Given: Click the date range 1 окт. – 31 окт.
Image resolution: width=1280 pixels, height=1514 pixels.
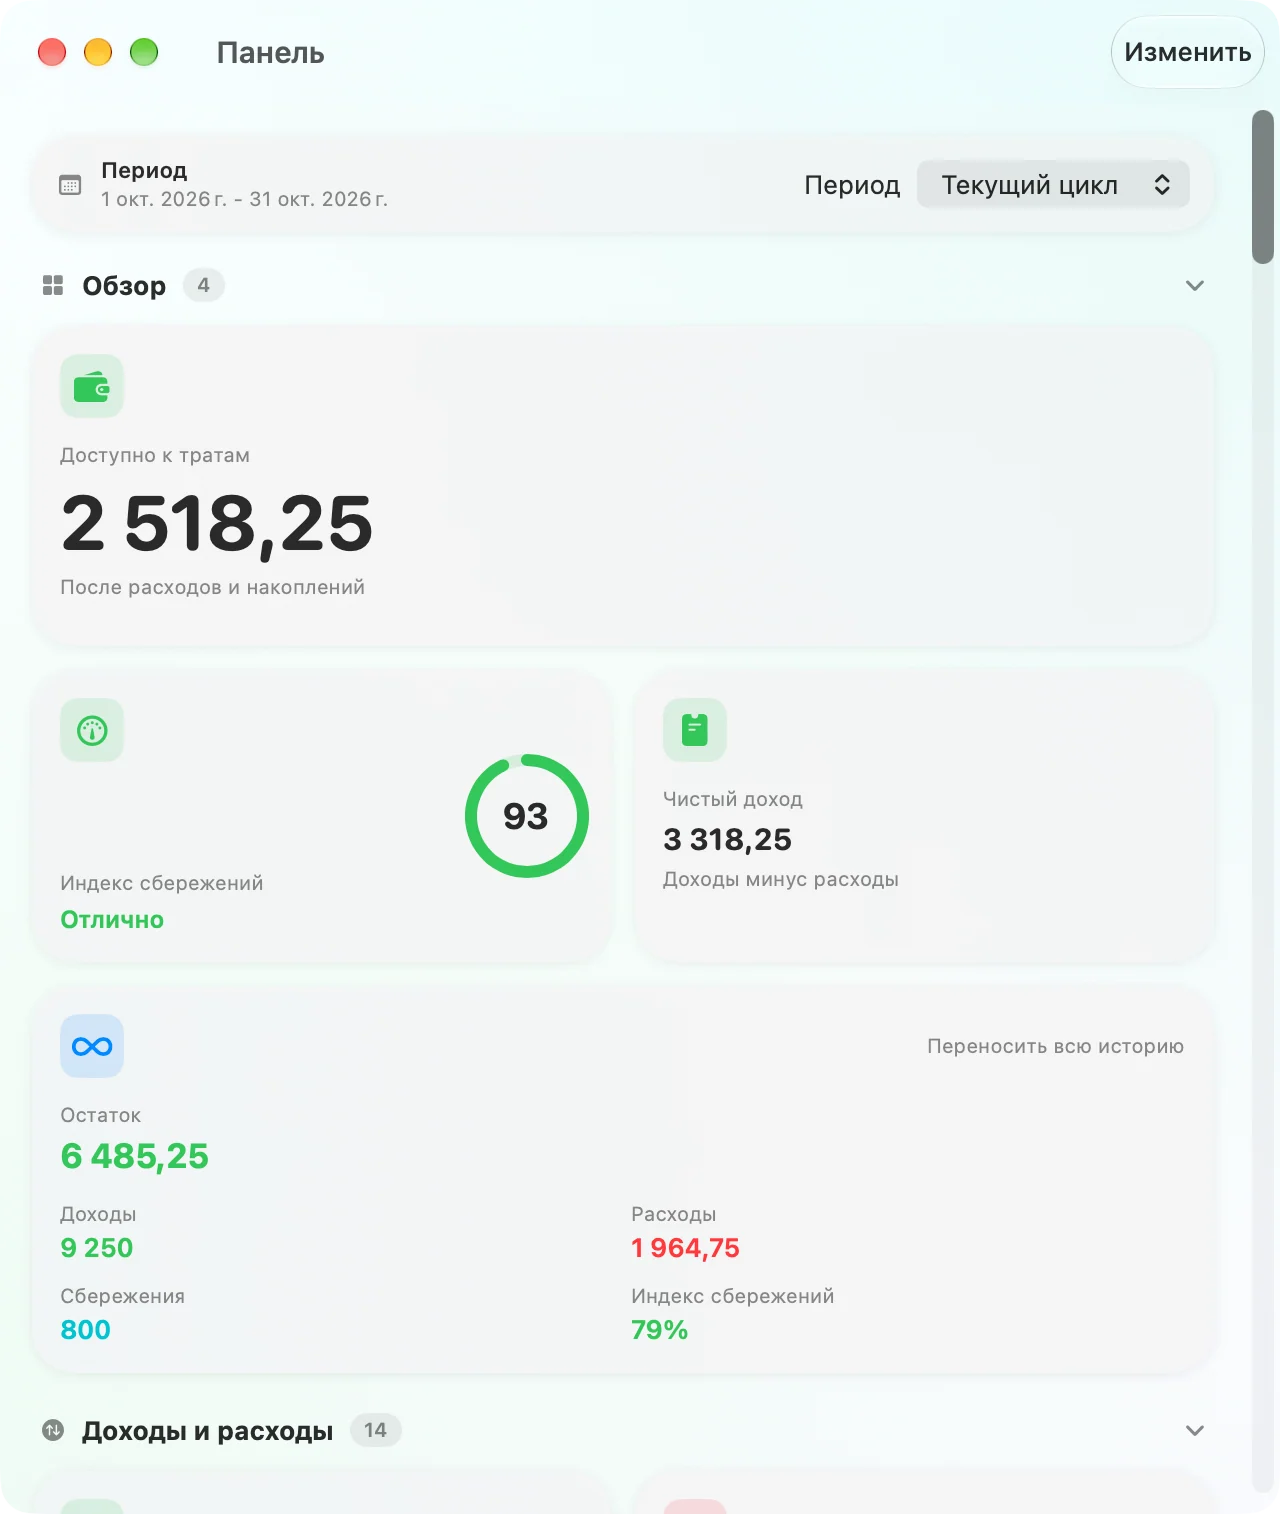Looking at the screenshot, I should [244, 199].
